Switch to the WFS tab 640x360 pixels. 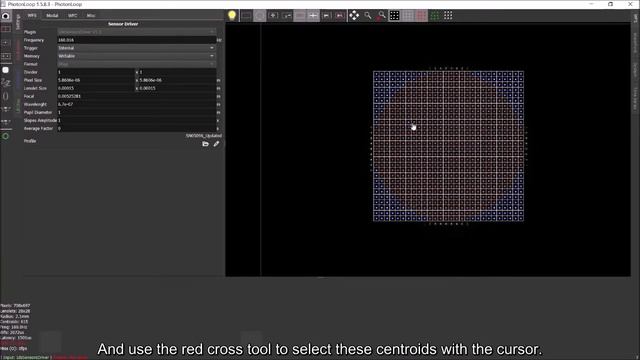pos(32,16)
